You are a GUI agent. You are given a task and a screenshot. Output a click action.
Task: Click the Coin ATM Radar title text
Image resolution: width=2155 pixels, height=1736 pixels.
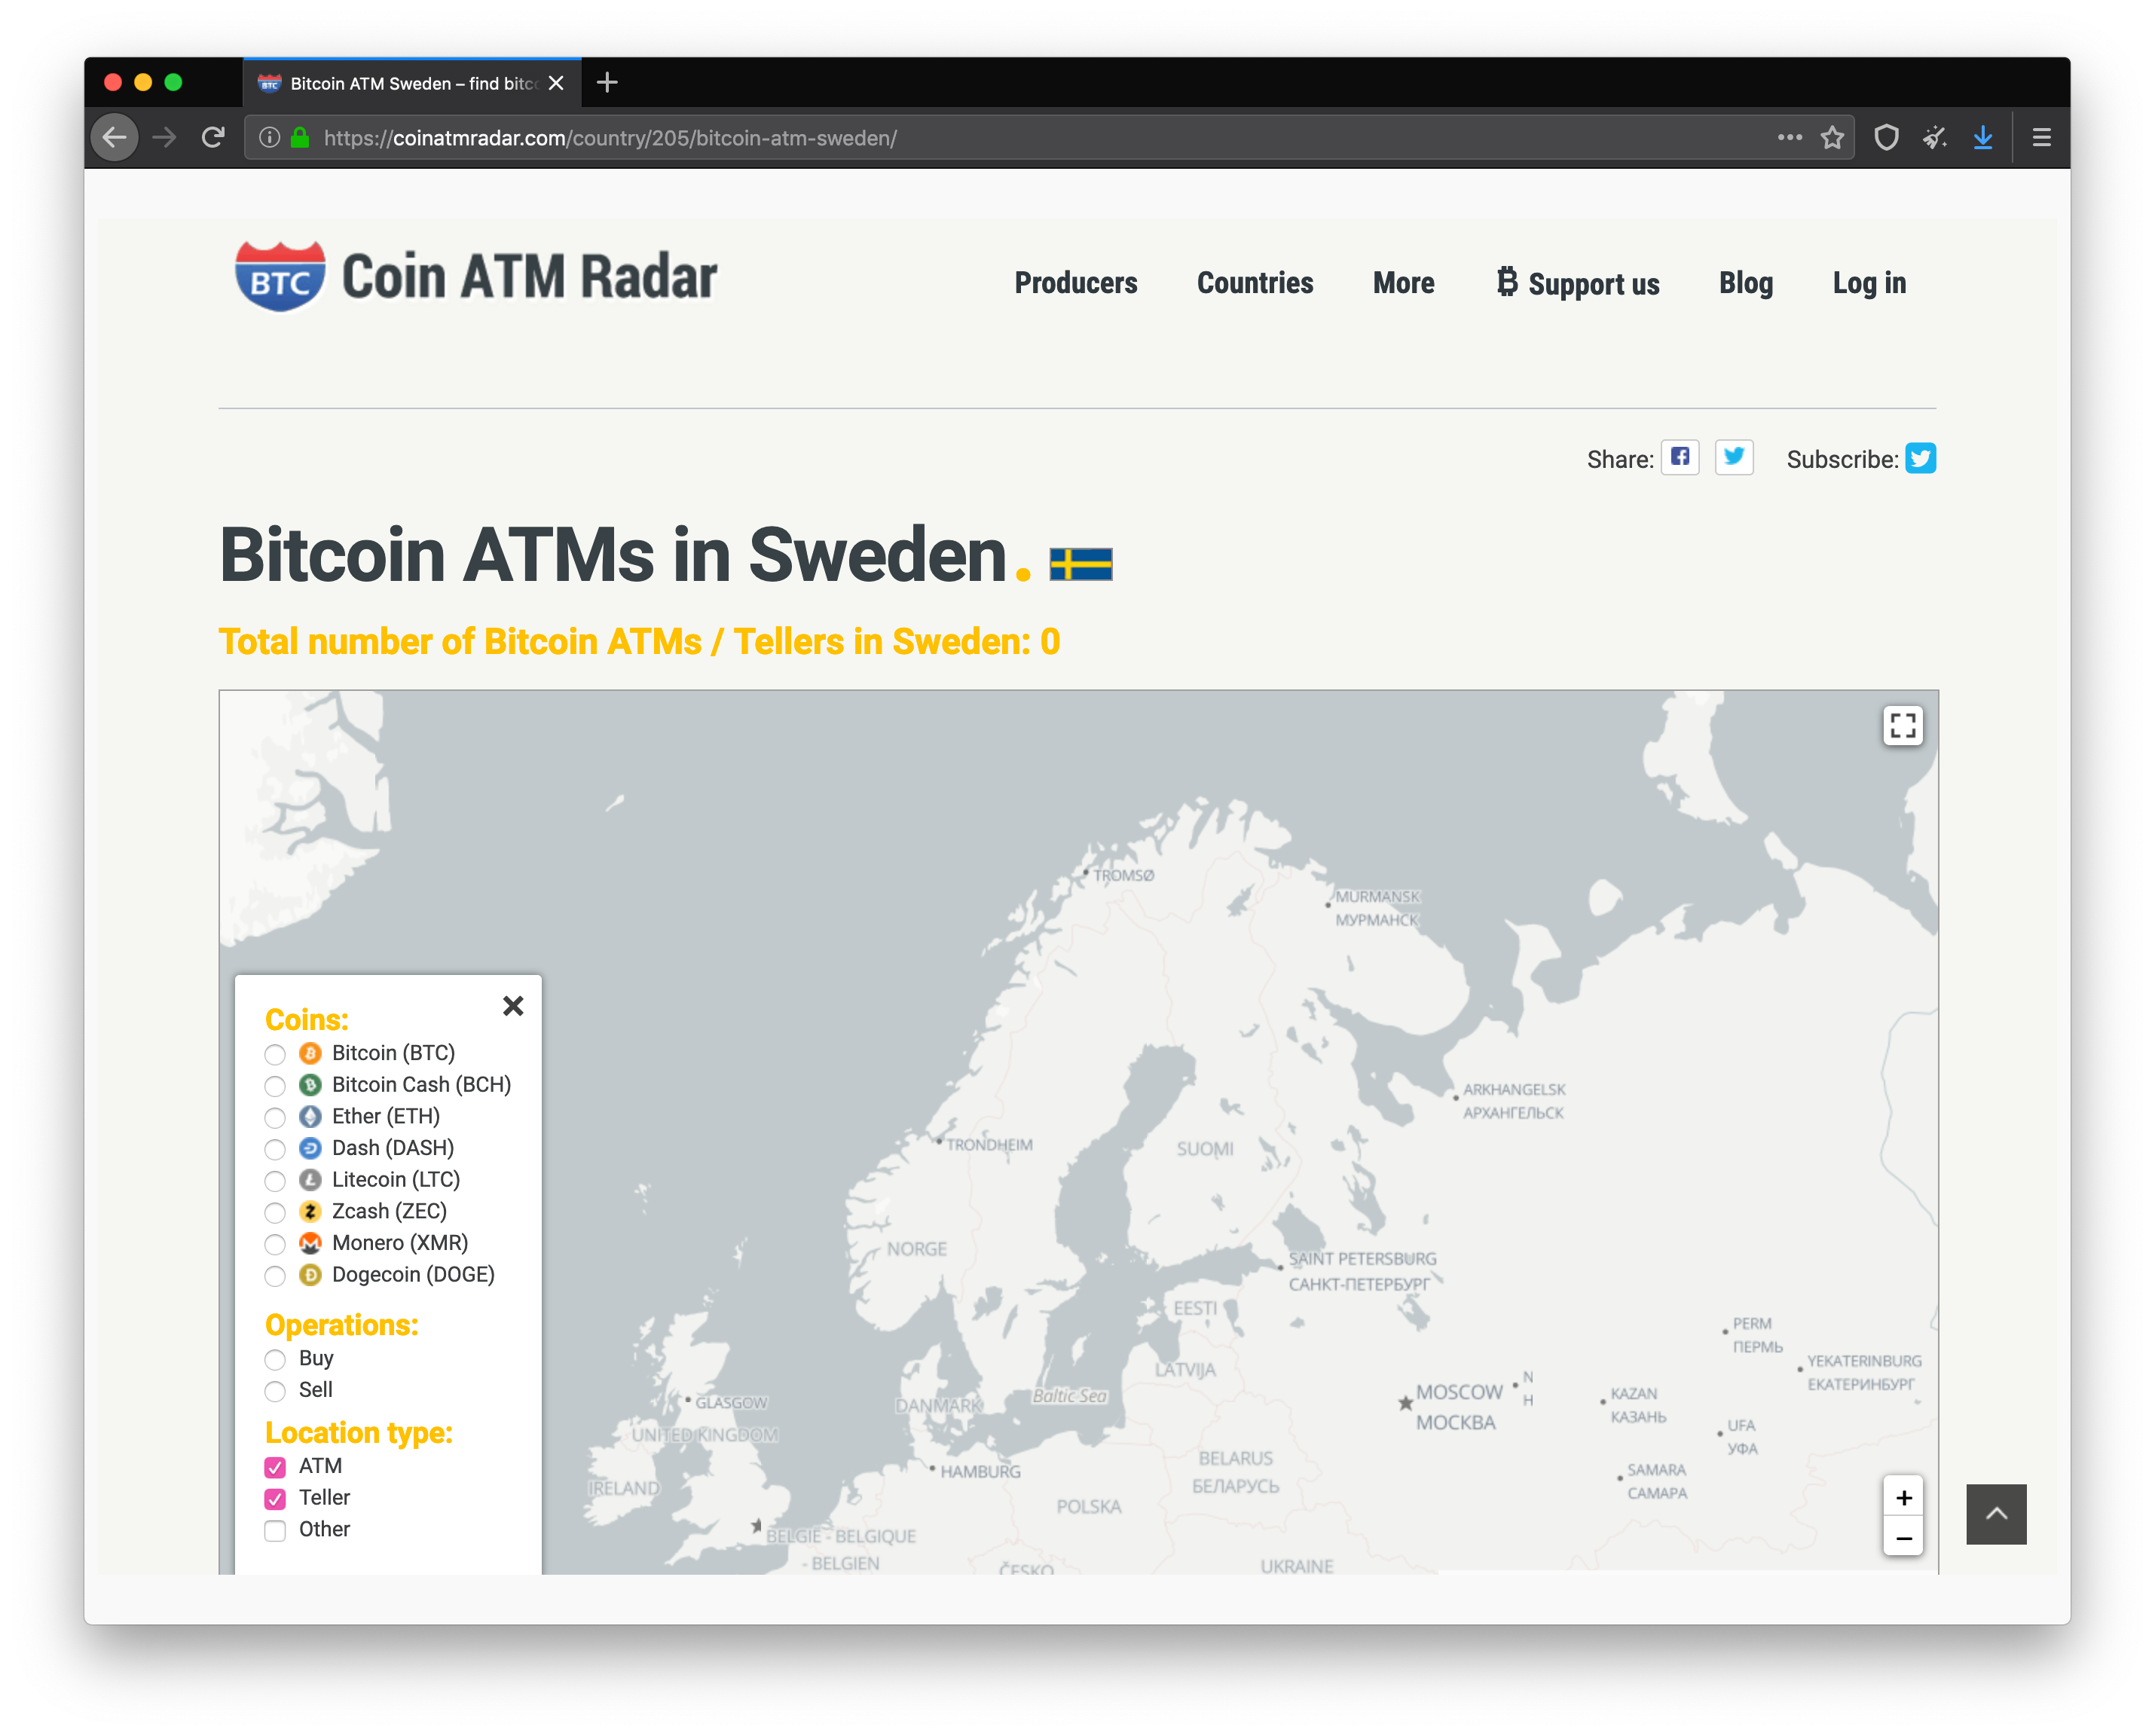529,277
